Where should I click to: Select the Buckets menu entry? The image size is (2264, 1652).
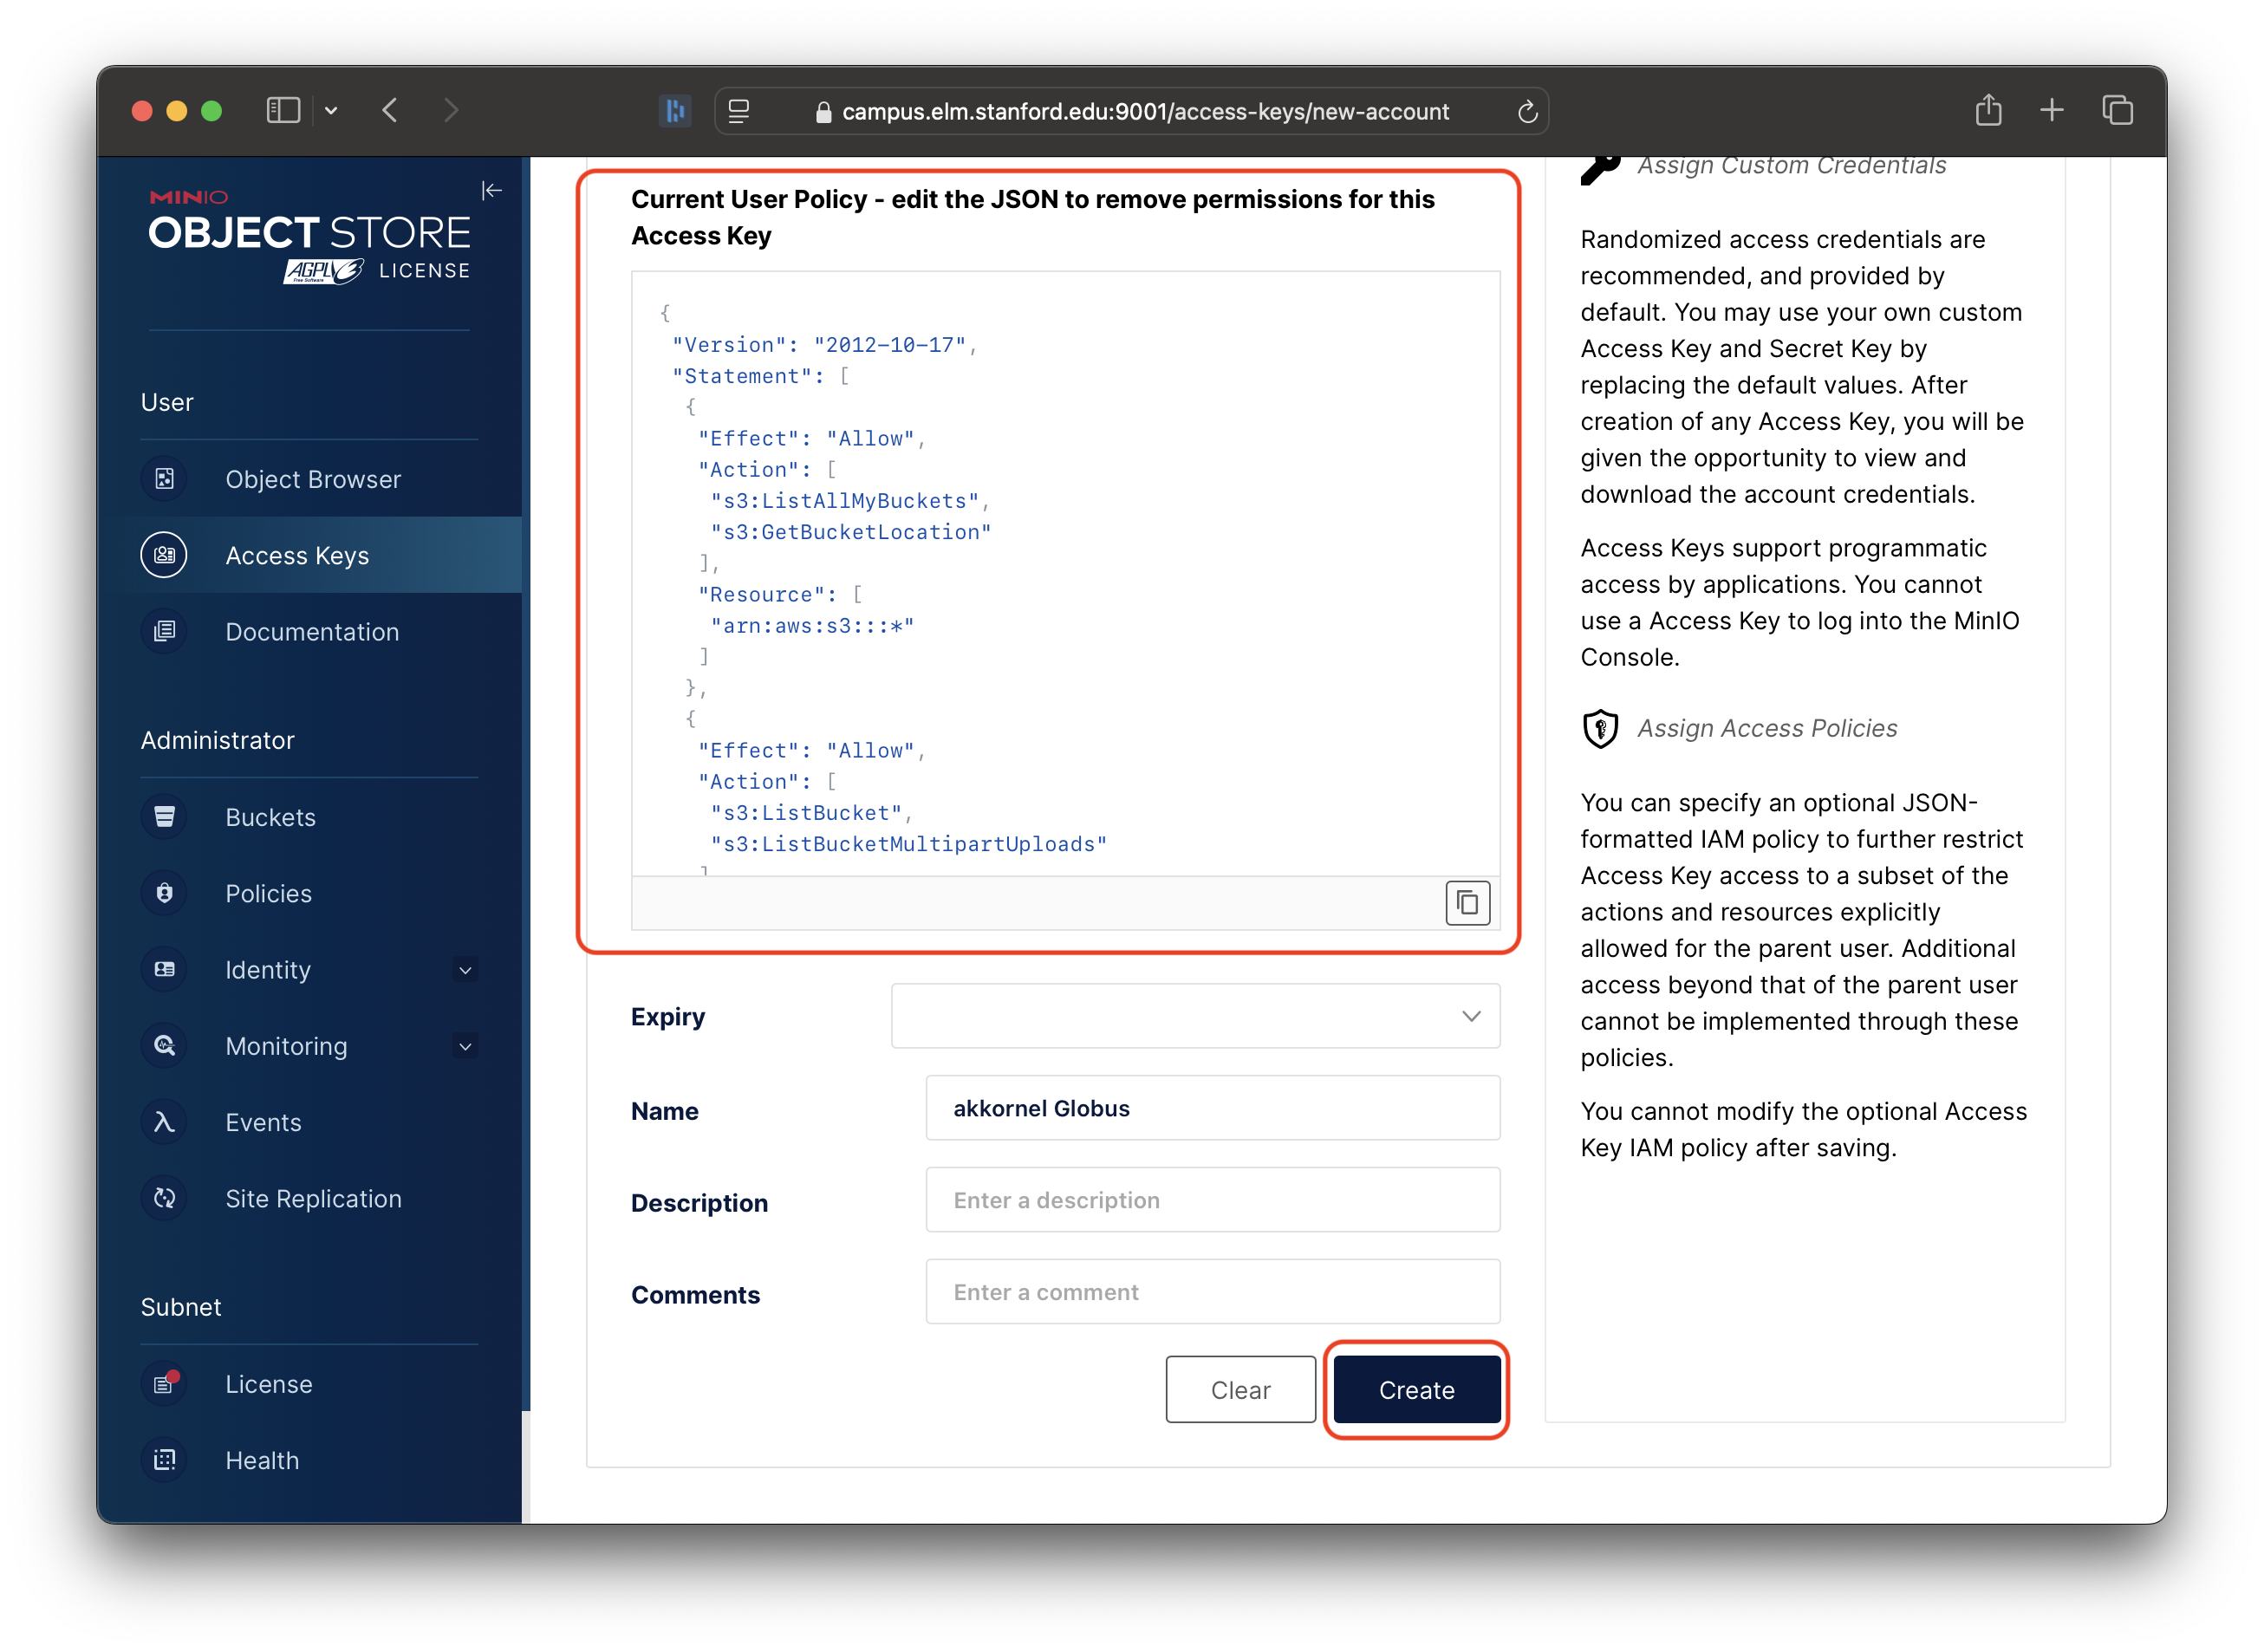tap(270, 817)
